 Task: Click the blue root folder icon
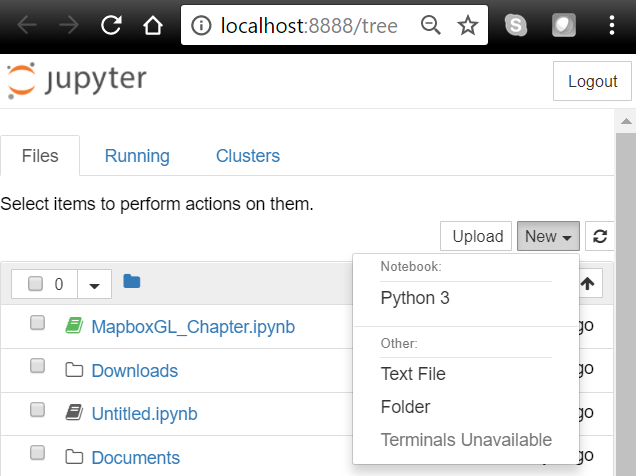[131, 282]
